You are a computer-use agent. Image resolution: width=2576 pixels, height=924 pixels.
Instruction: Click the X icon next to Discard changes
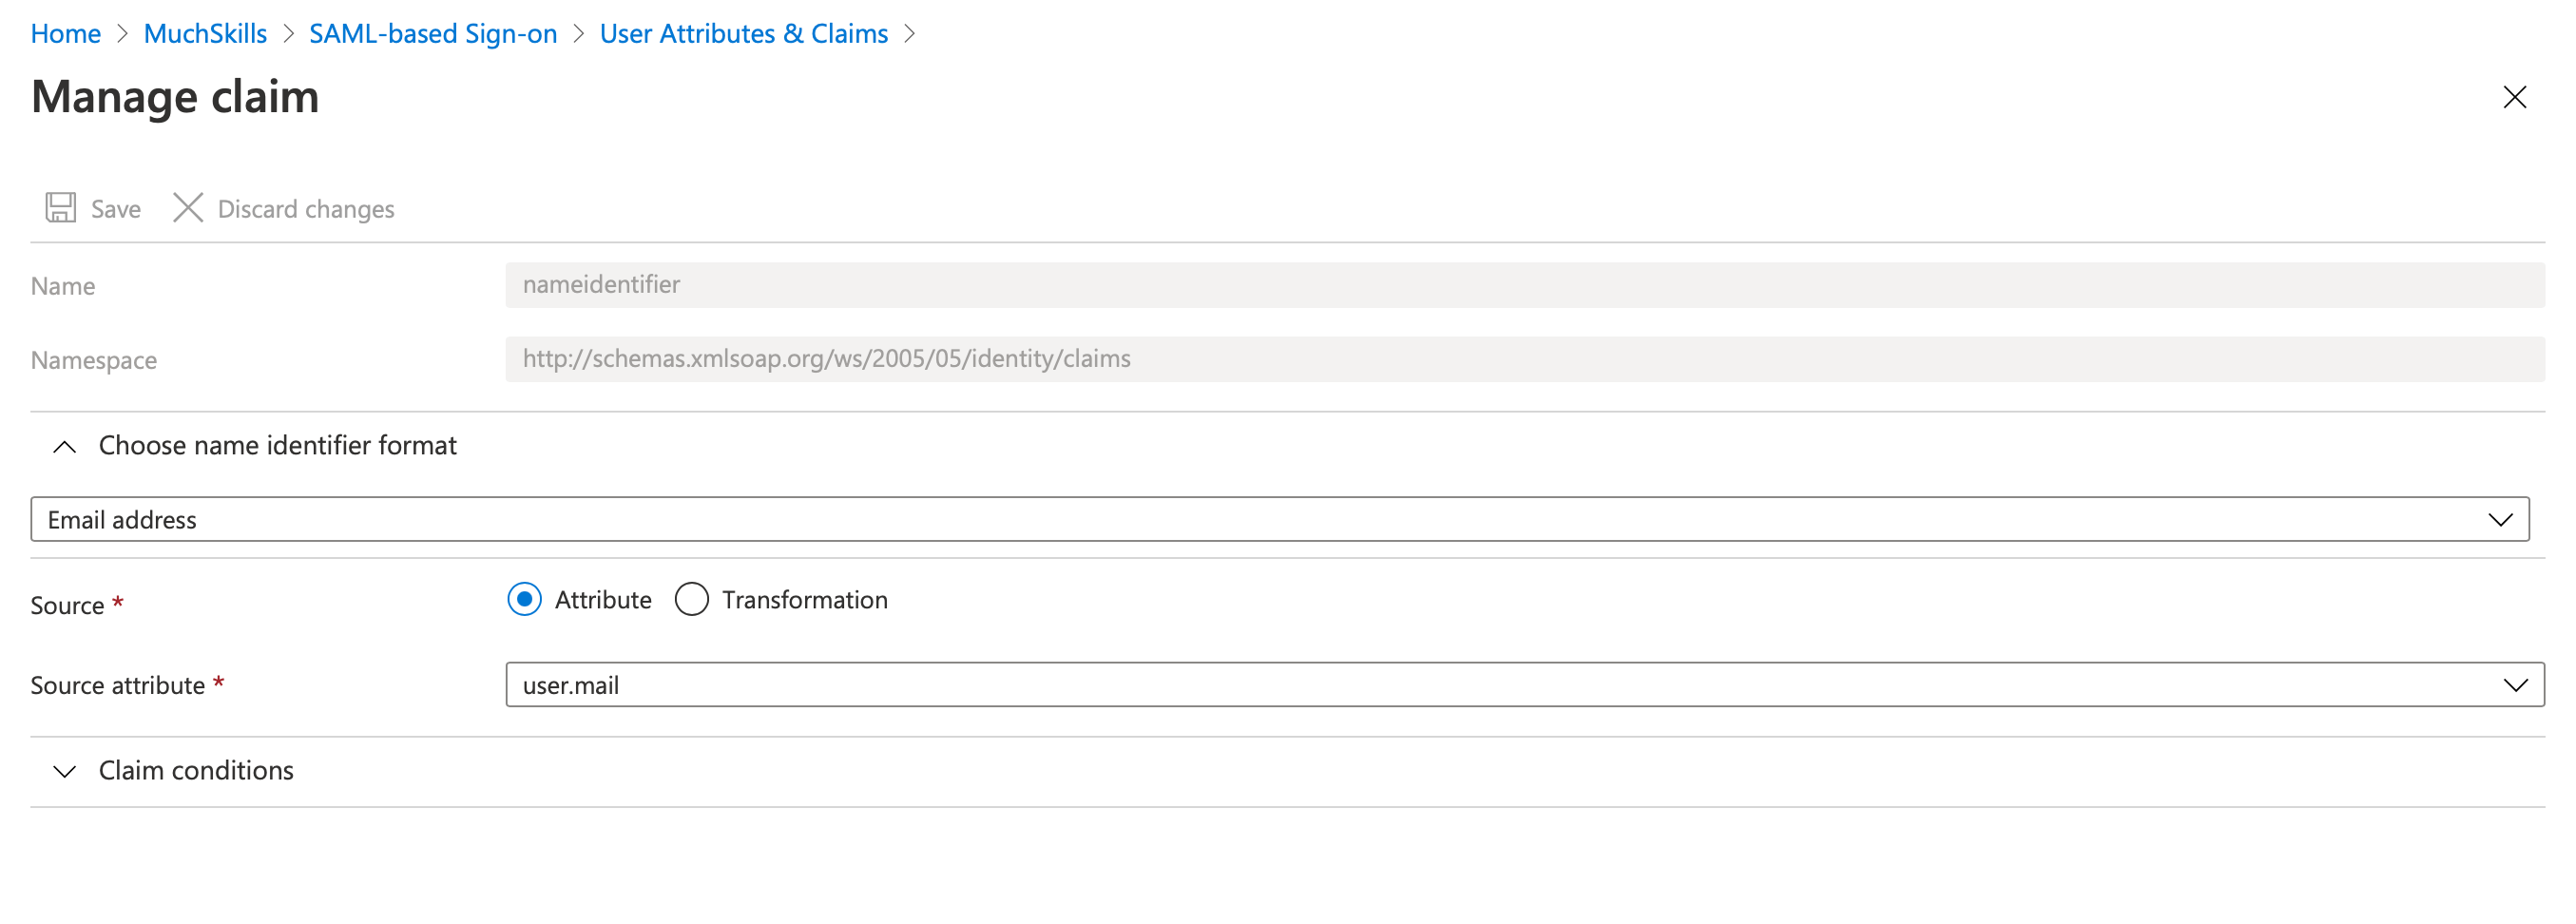coord(188,208)
